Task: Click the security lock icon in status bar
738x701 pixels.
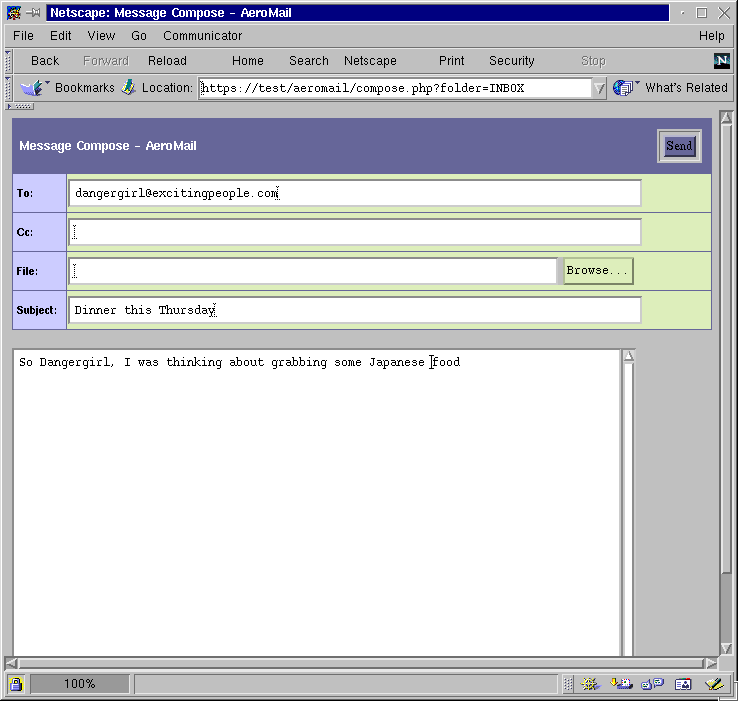Action: (16, 684)
